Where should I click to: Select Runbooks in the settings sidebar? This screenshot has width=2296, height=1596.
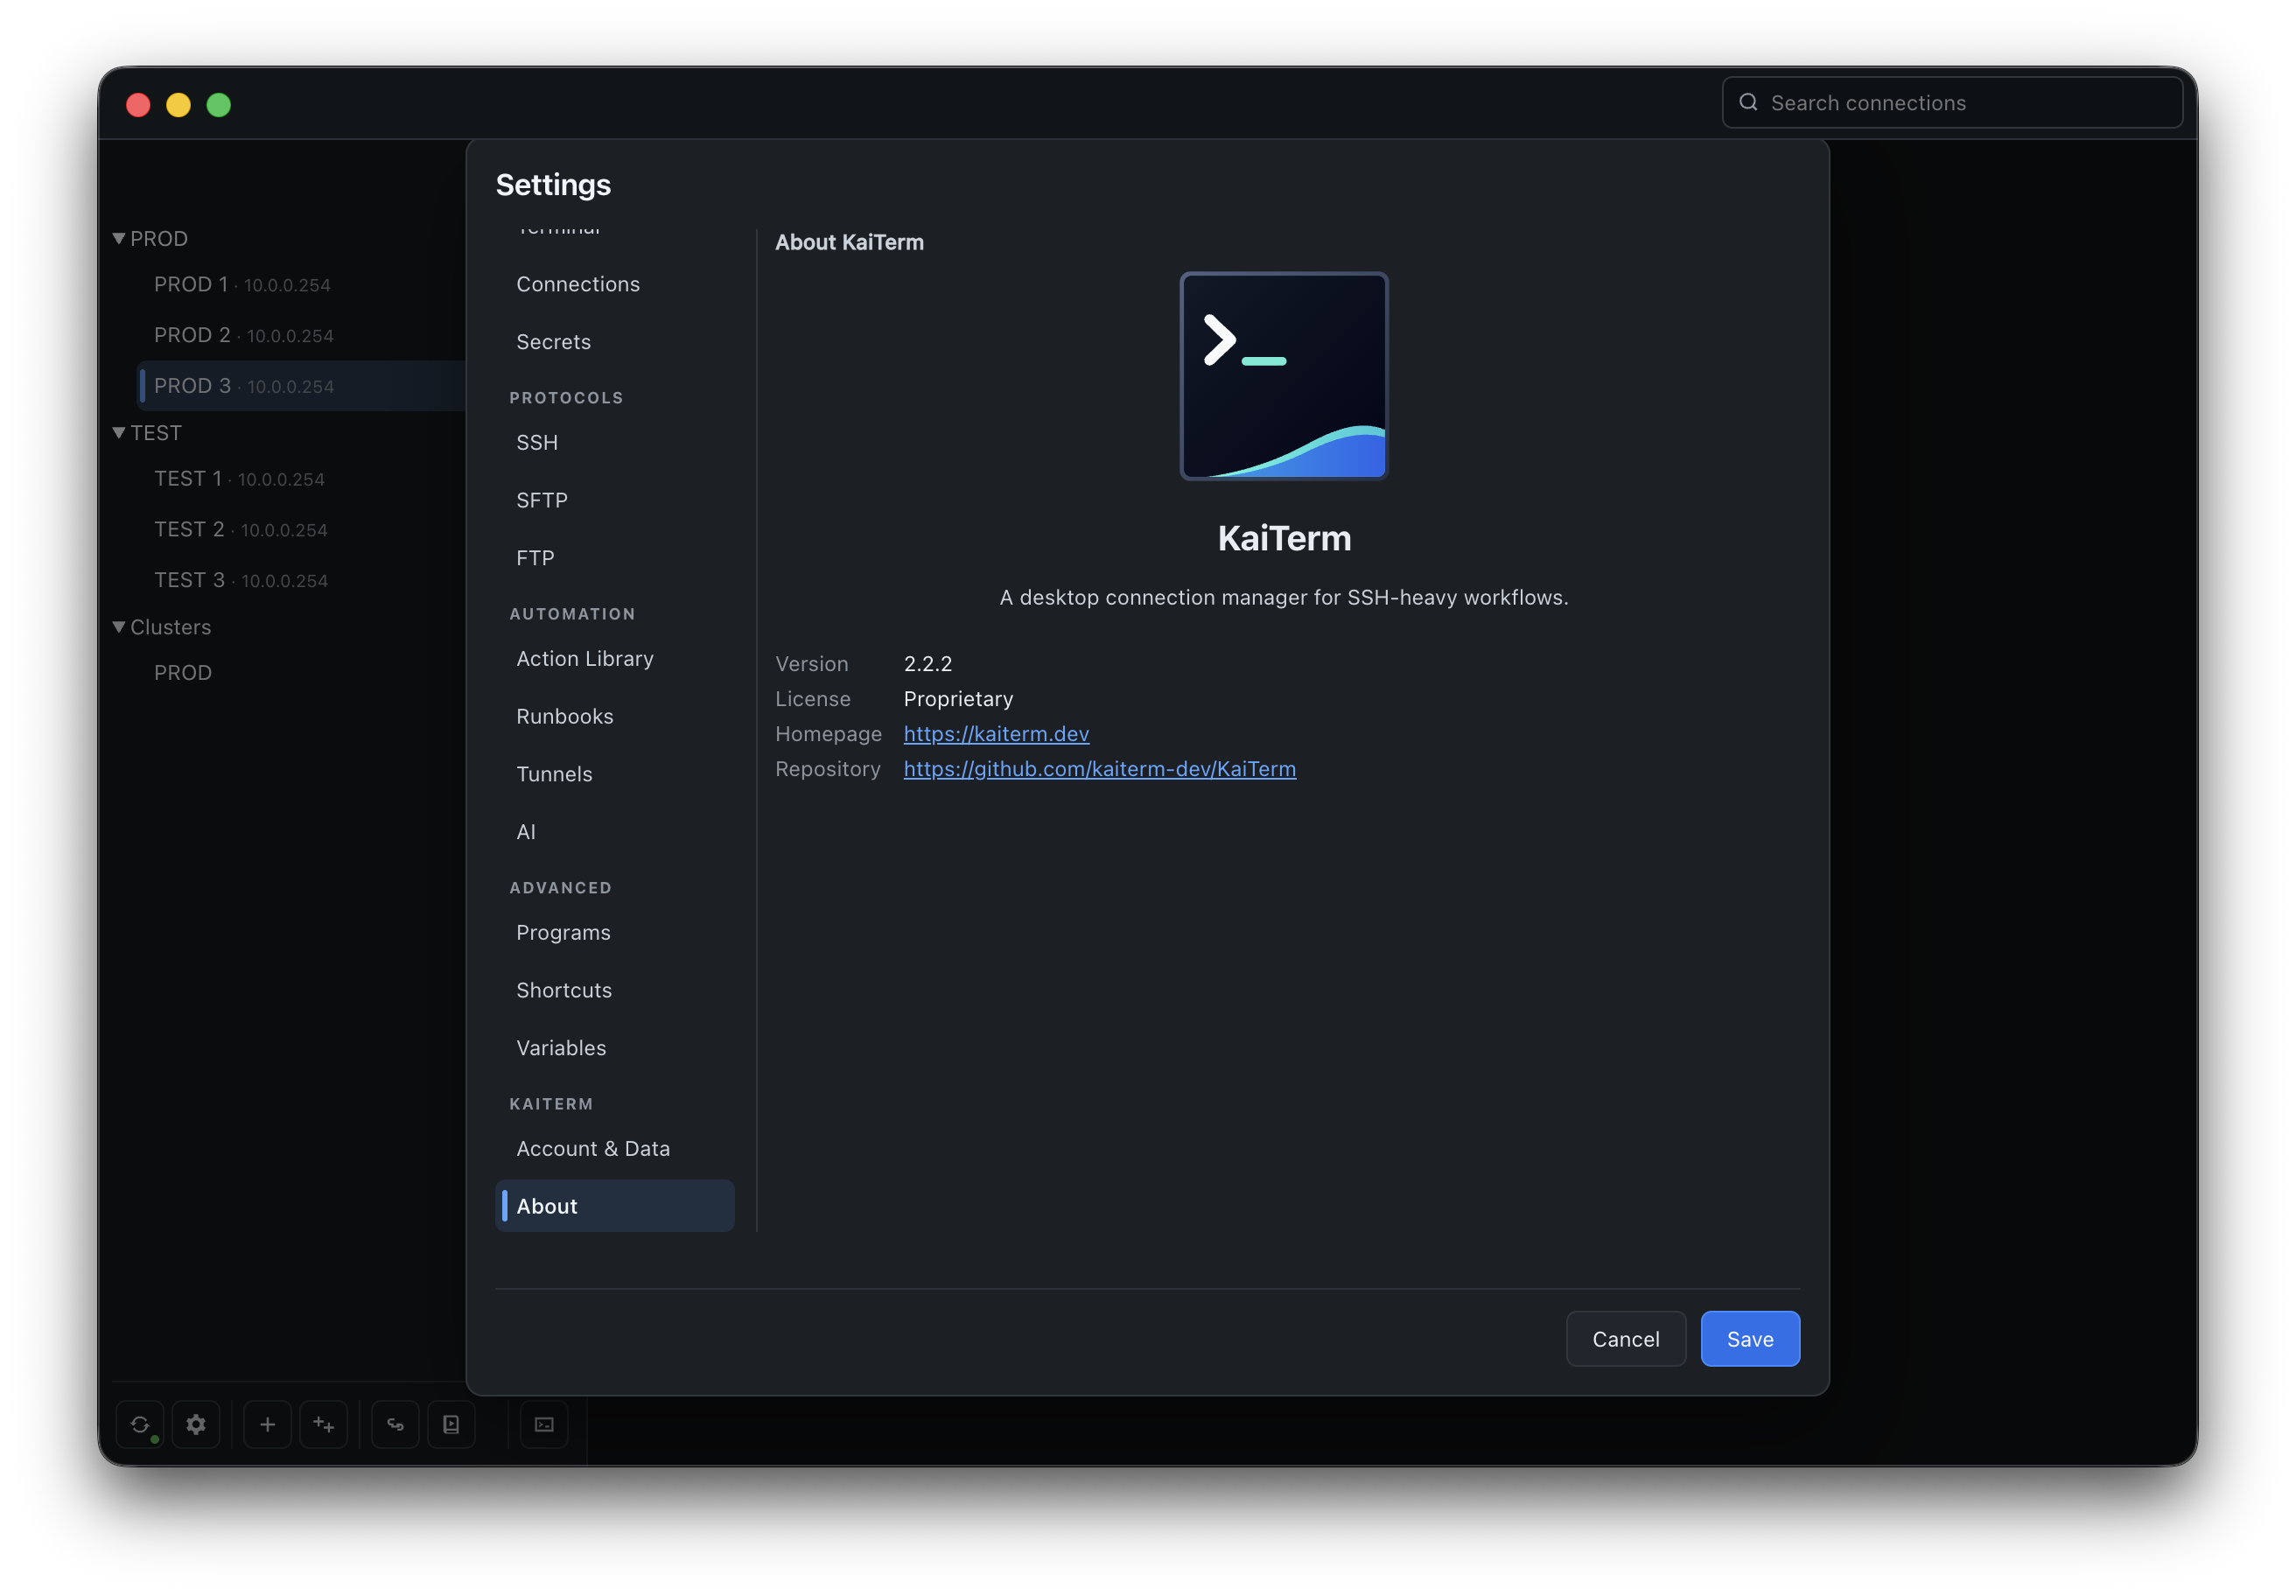615,716
